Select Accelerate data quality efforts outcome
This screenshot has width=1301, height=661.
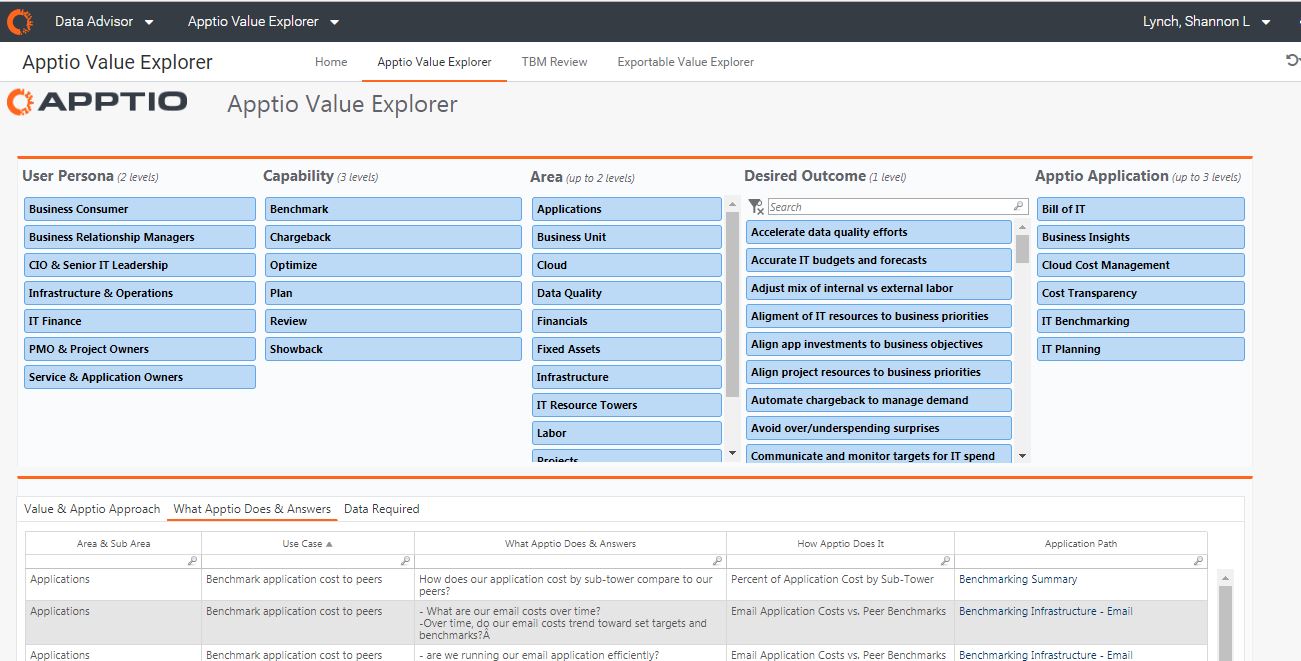tap(879, 232)
